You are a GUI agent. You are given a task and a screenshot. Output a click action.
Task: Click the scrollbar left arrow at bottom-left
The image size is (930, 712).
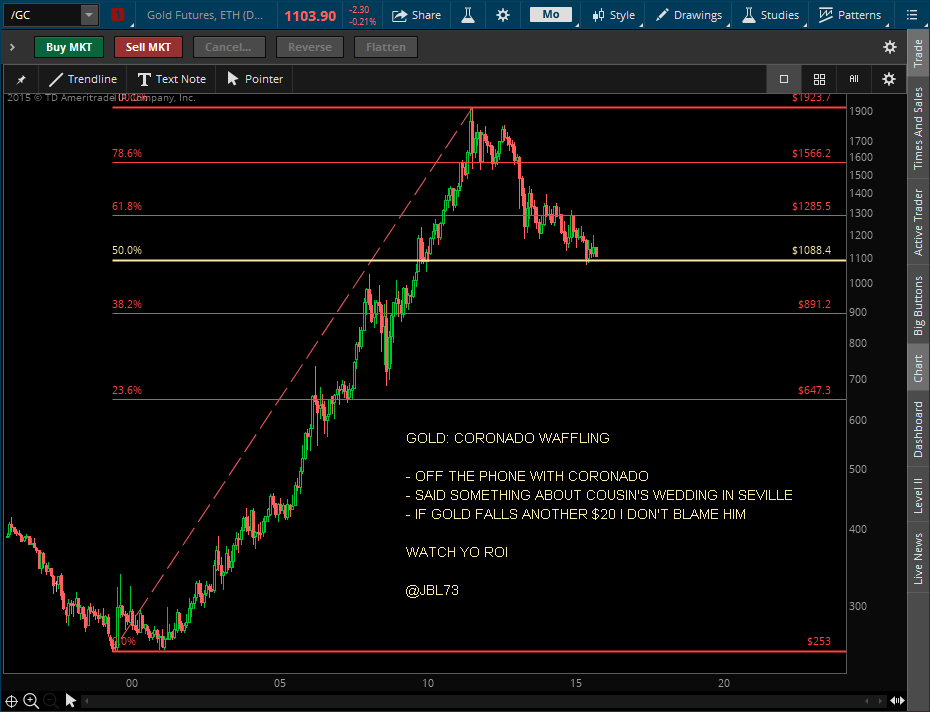click(87, 701)
